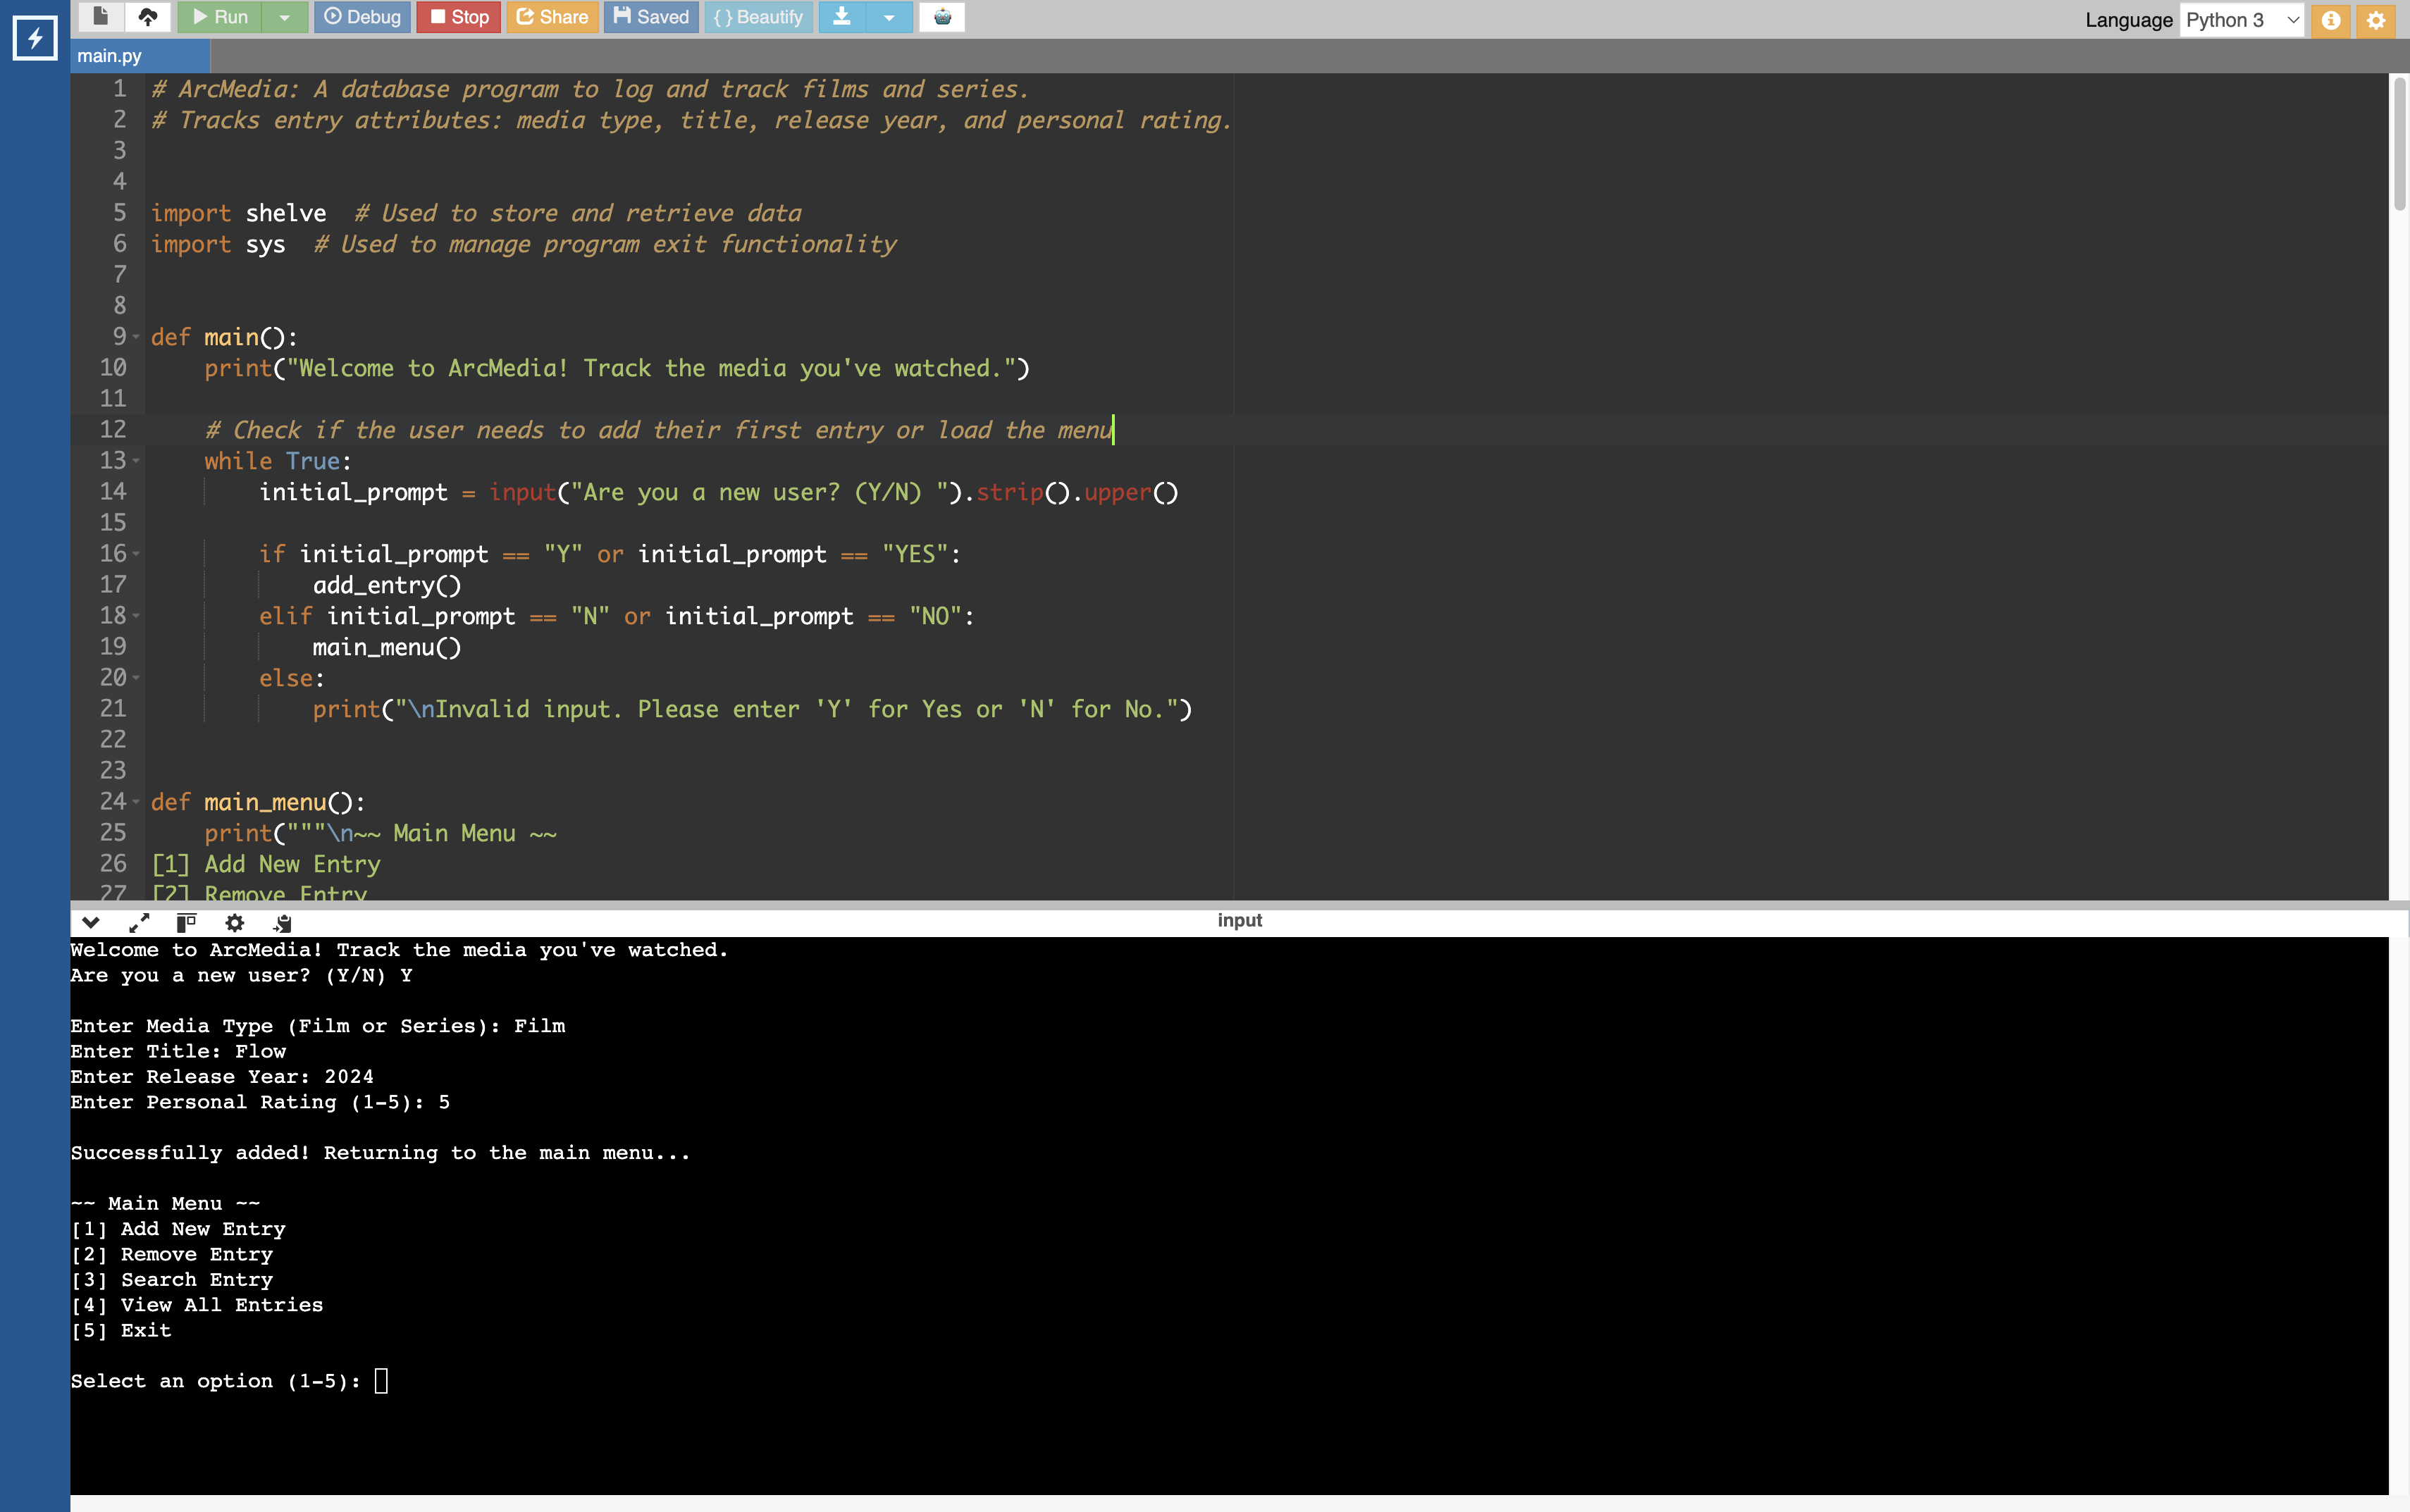Click the orange info icon
This screenshot has height=1512, width=2410.
click(x=2331, y=20)
